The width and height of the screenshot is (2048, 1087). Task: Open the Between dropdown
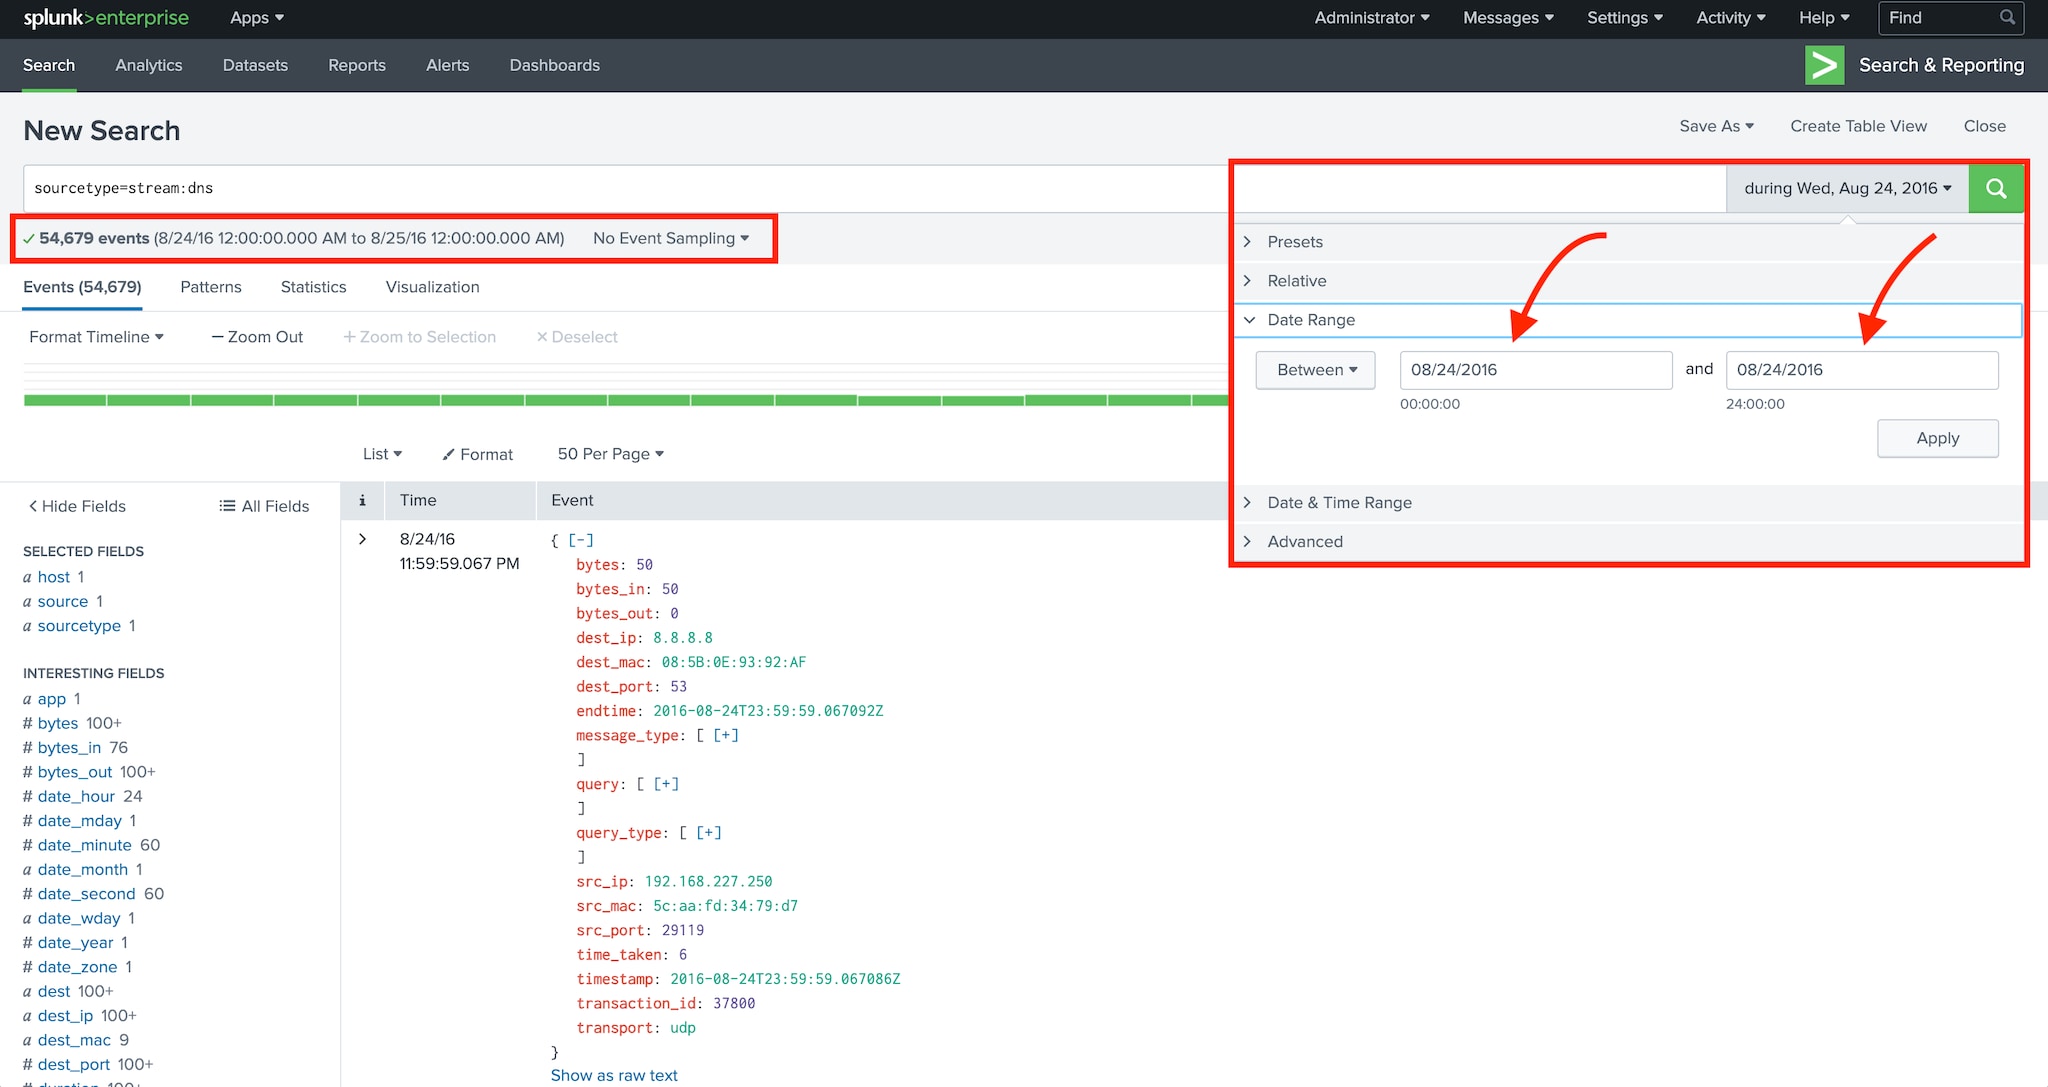1316,370
